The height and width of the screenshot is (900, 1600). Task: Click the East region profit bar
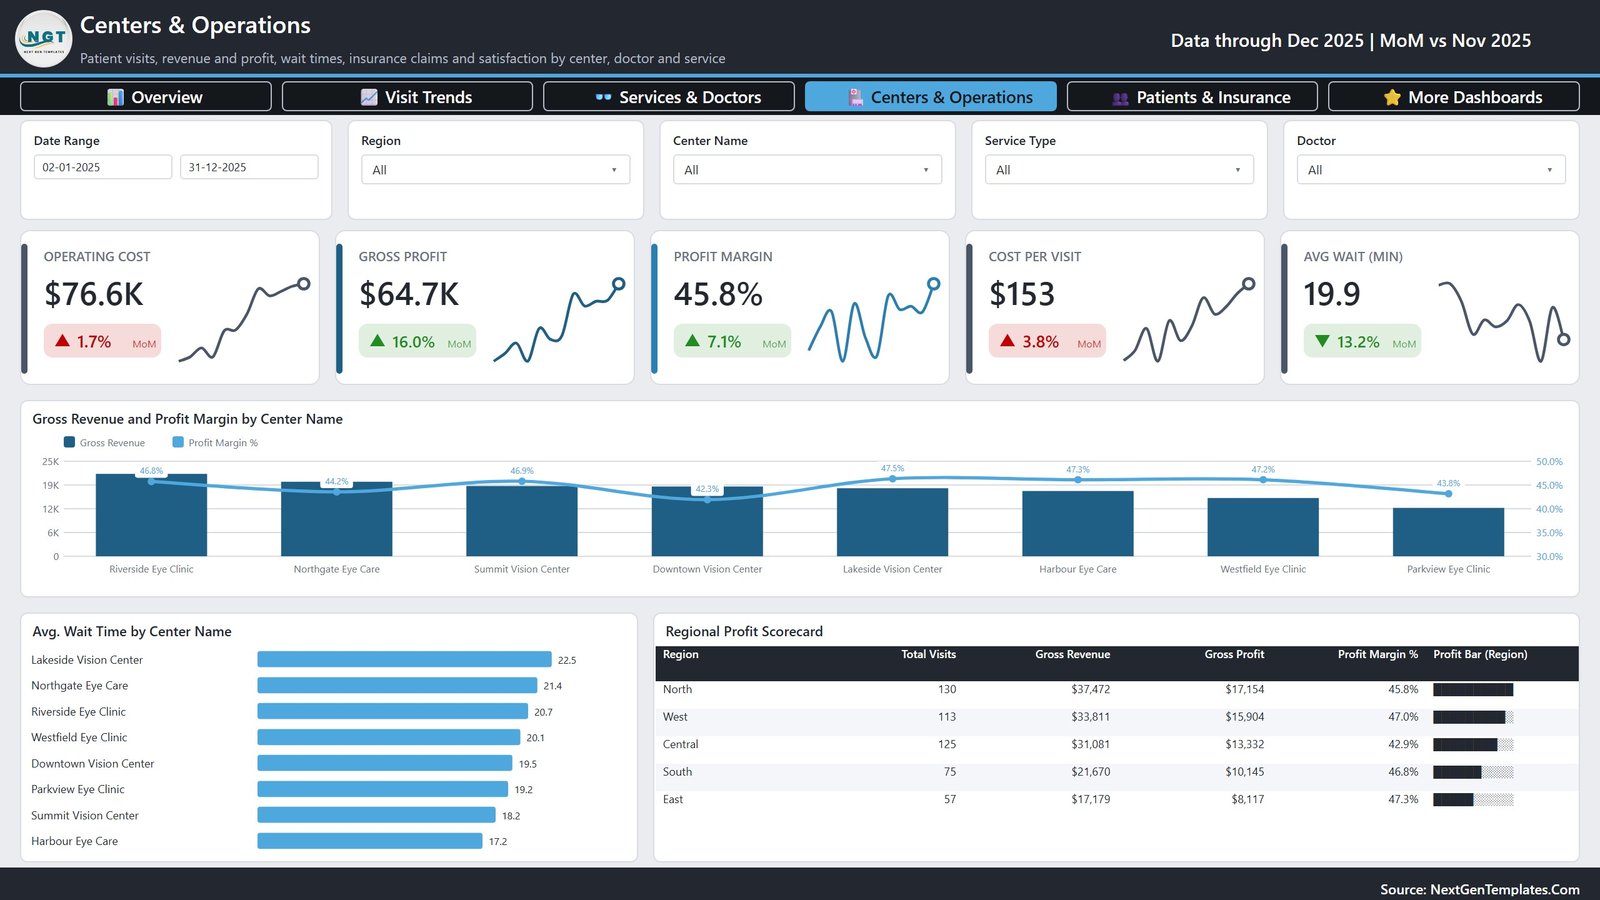coord(1473,799)
